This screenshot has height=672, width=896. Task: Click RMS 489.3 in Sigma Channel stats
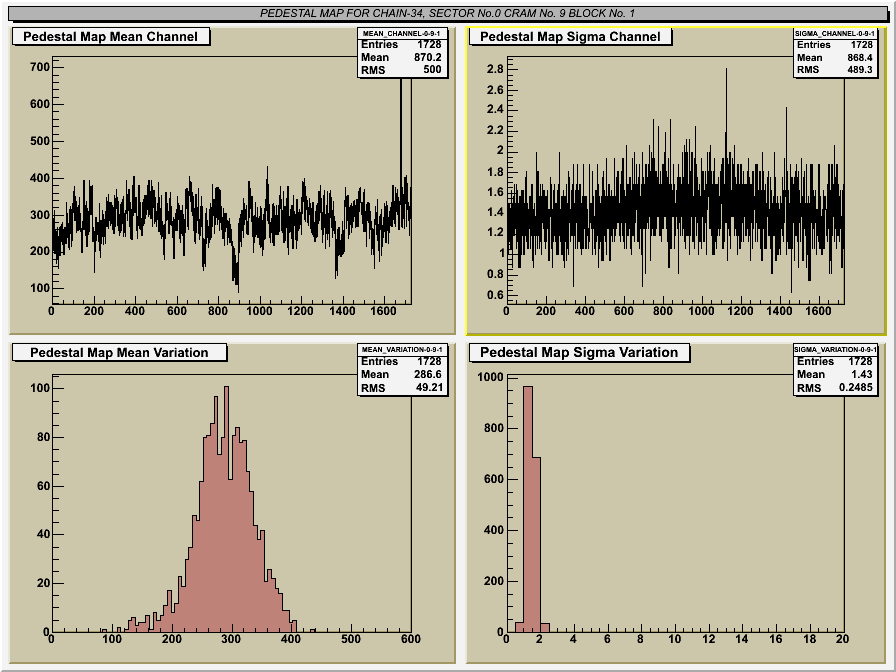(x=834, y=70)
